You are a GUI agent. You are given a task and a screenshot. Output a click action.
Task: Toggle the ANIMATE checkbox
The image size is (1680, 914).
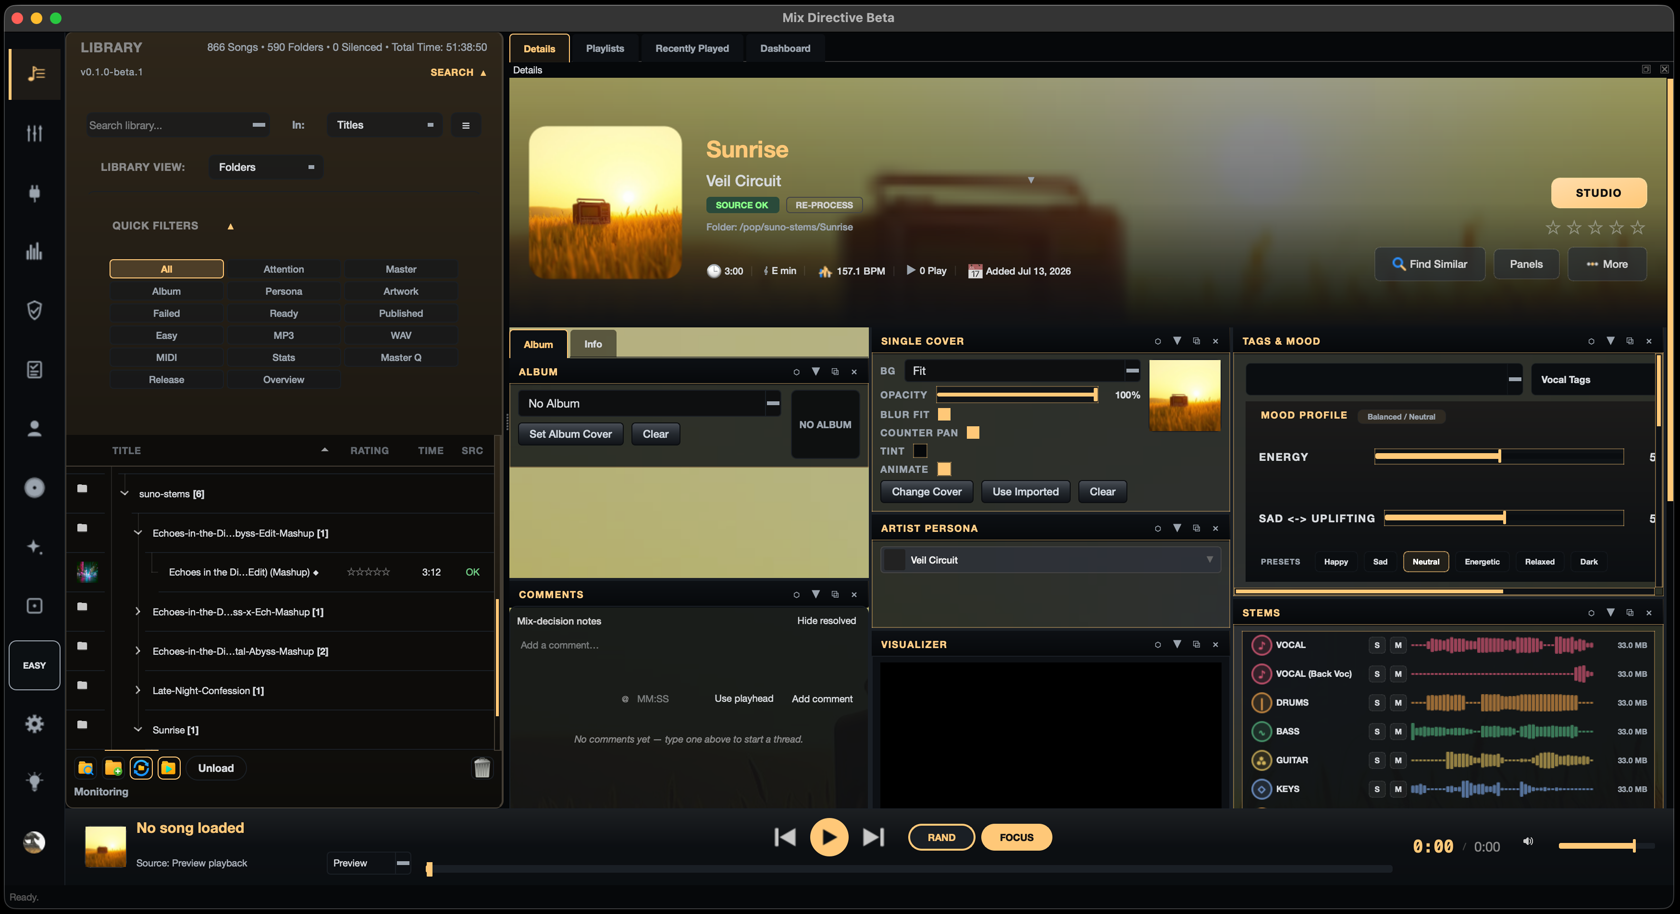944,469
